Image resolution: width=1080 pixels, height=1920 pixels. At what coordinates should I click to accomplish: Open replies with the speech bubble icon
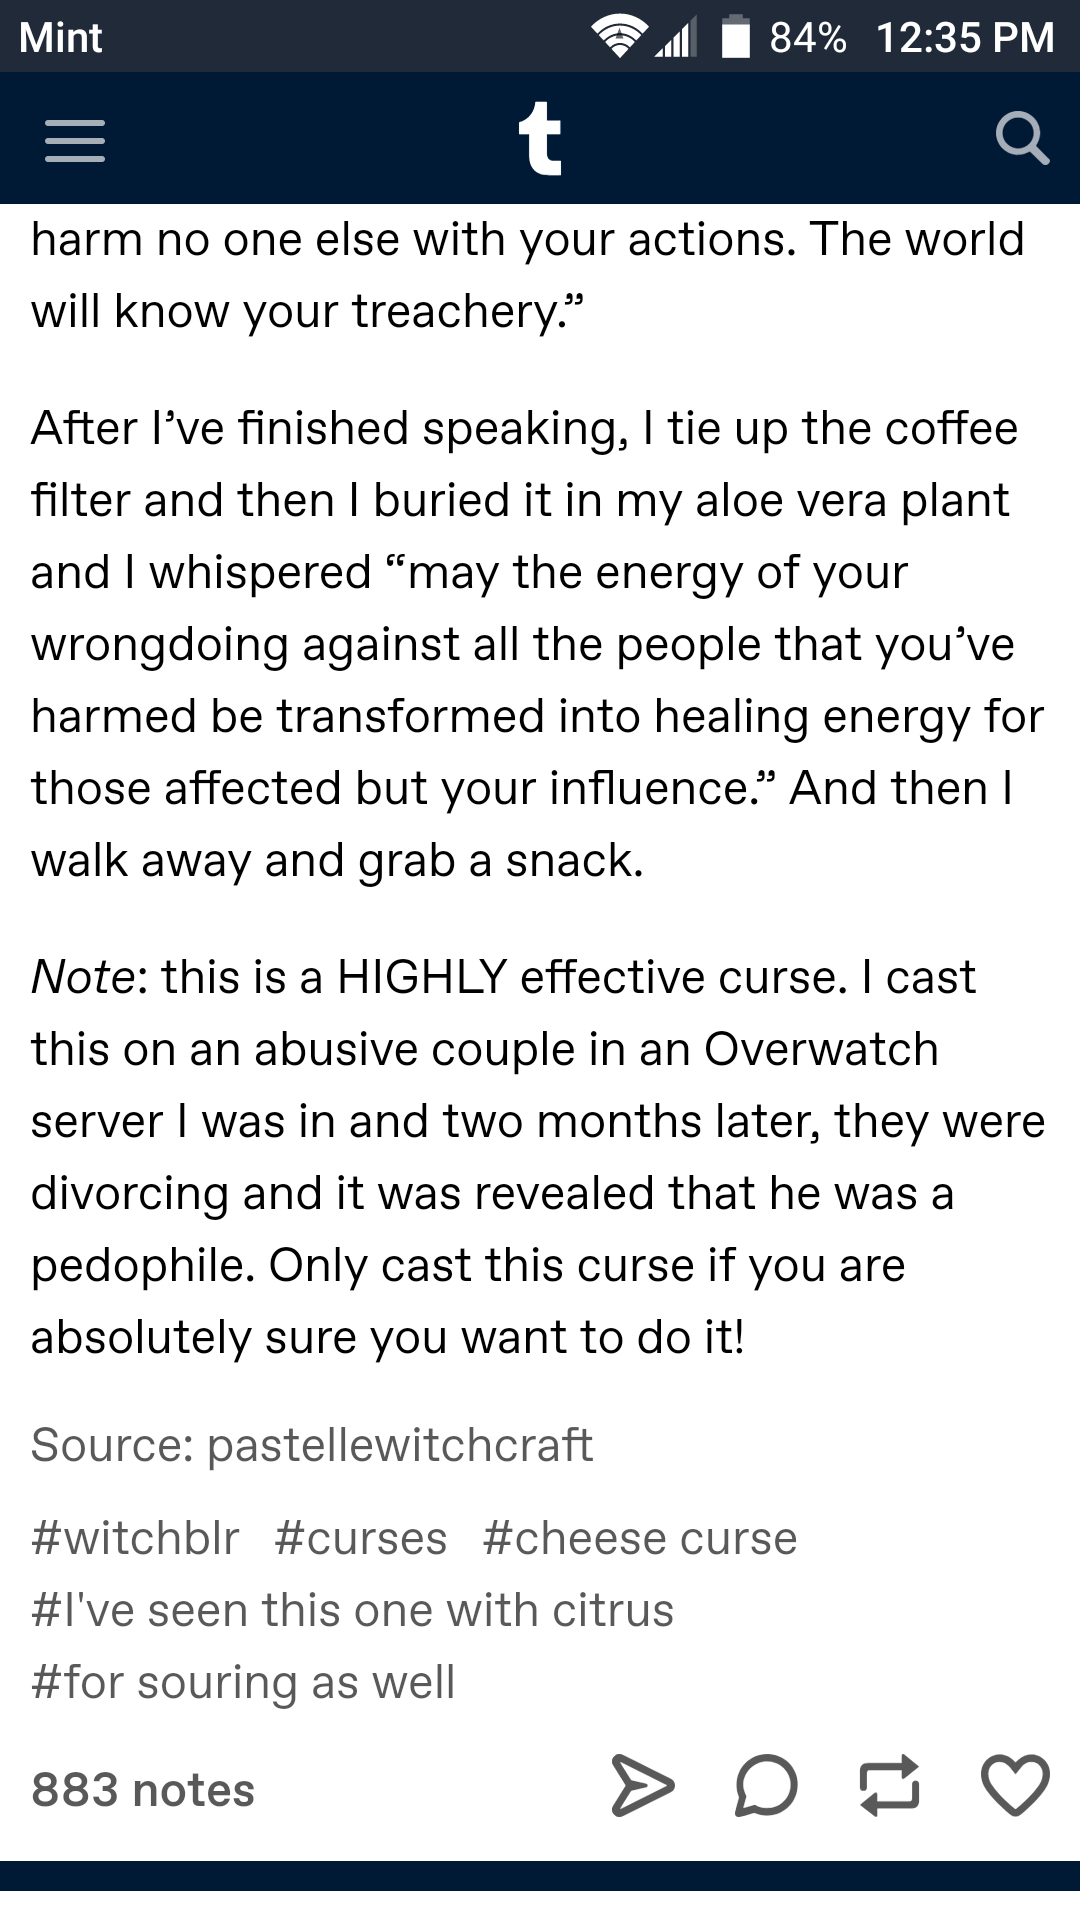766,1785
